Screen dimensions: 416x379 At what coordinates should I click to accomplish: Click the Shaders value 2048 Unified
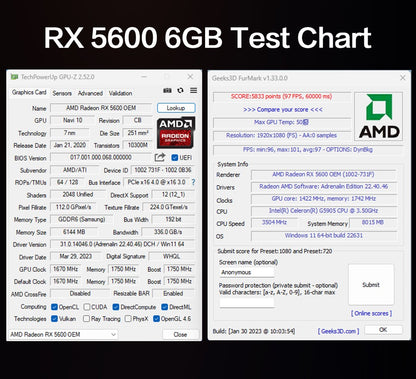(78, 194)
